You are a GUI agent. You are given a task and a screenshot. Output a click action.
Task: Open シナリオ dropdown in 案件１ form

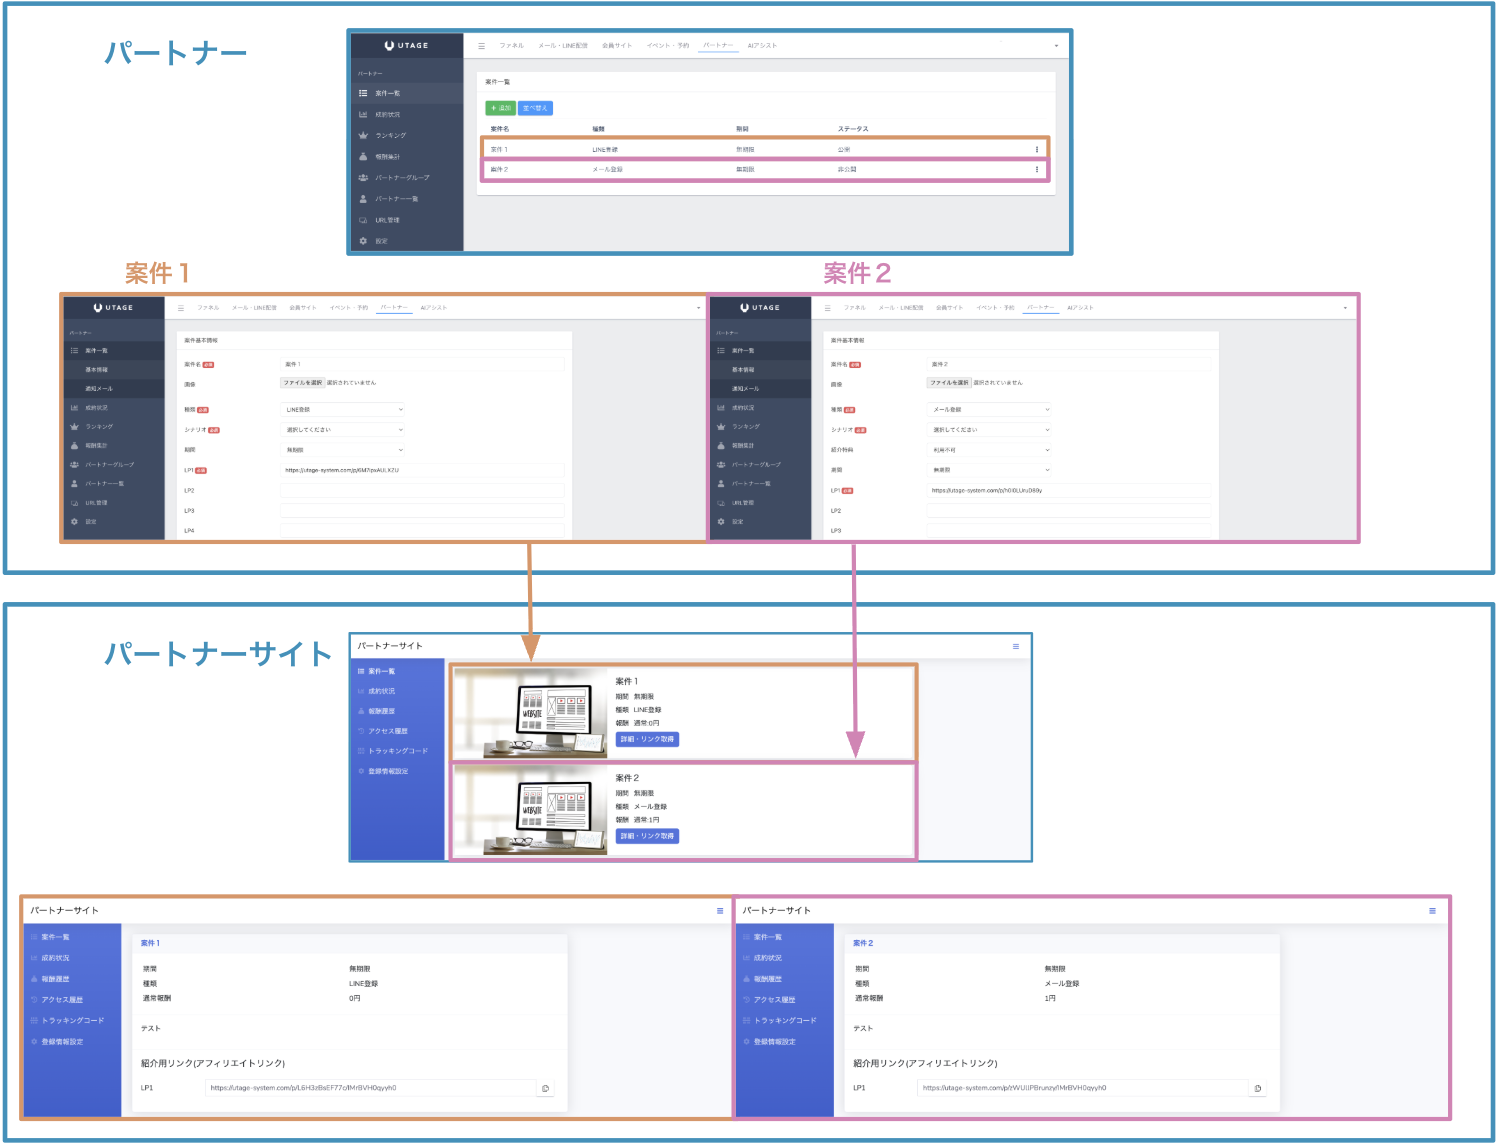point(343,430)
